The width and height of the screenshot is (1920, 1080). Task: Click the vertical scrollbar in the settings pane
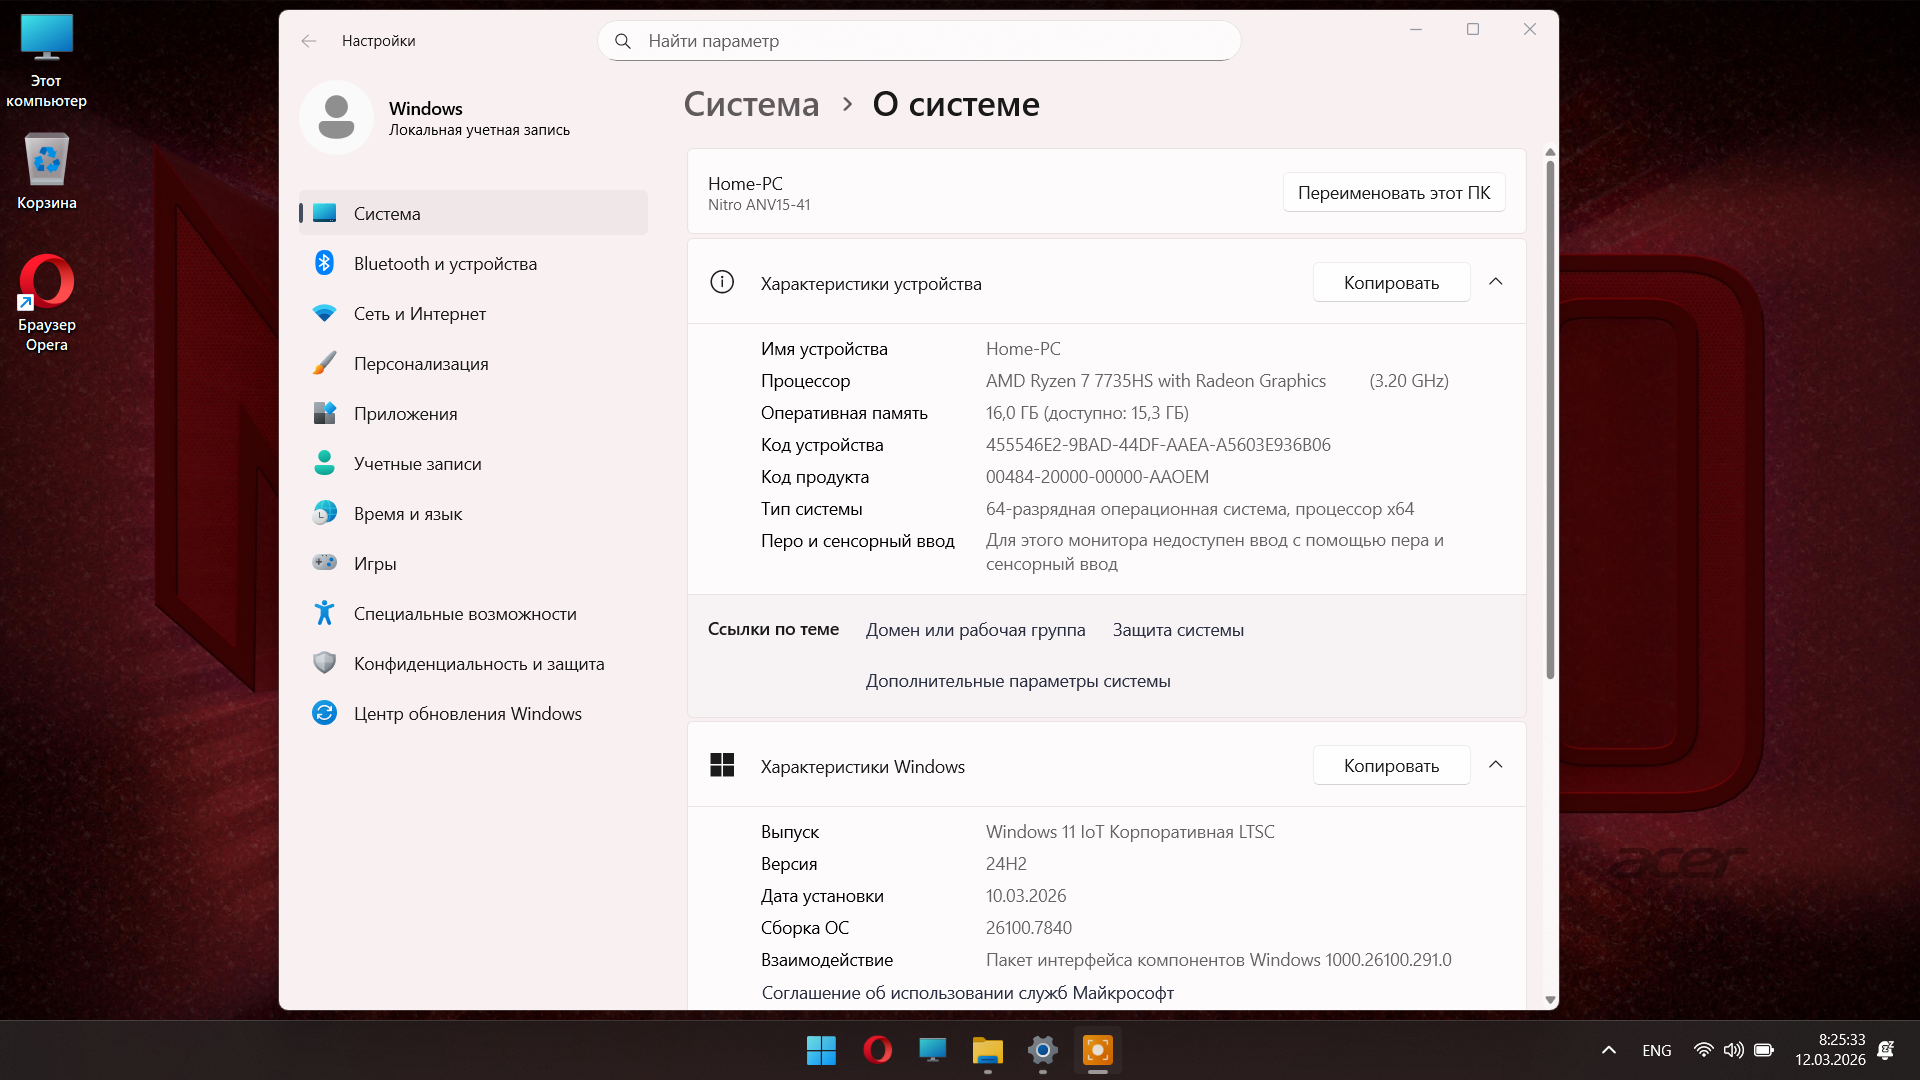click(x=1550, y=420)
